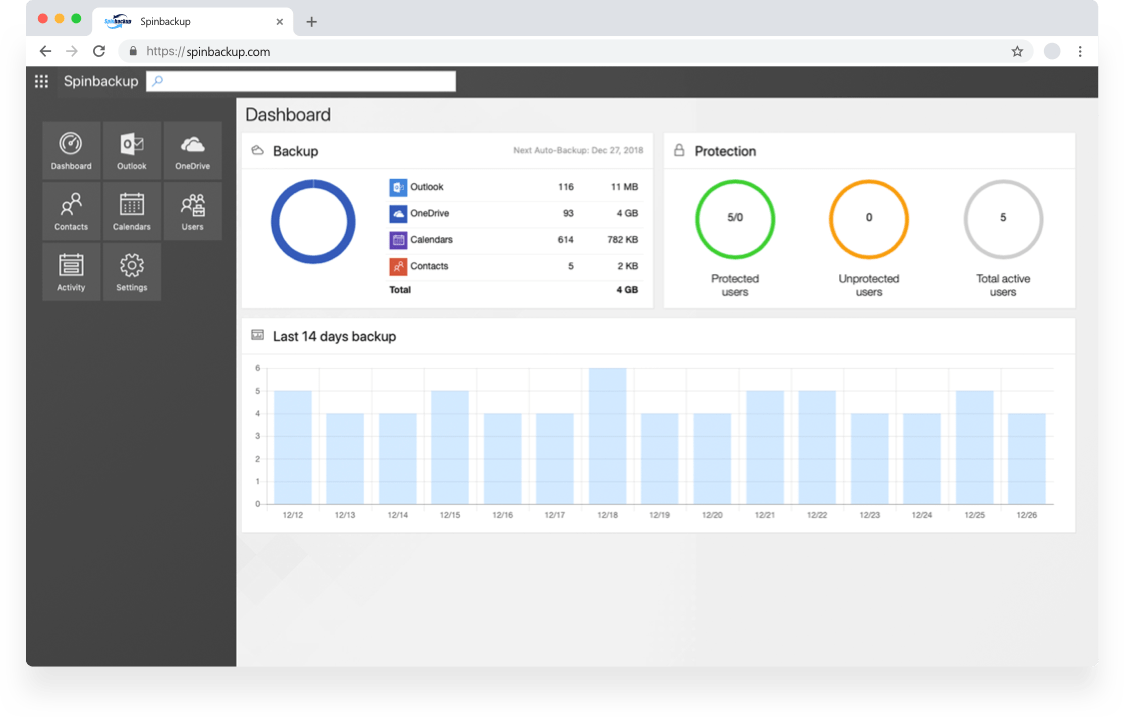
Task: Click the 12/23 date axis label
Action: (870, 515)
